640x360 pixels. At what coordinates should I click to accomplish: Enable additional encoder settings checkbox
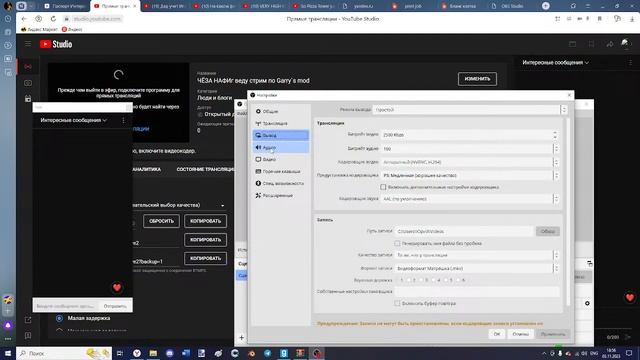click(x=383, y=187)
